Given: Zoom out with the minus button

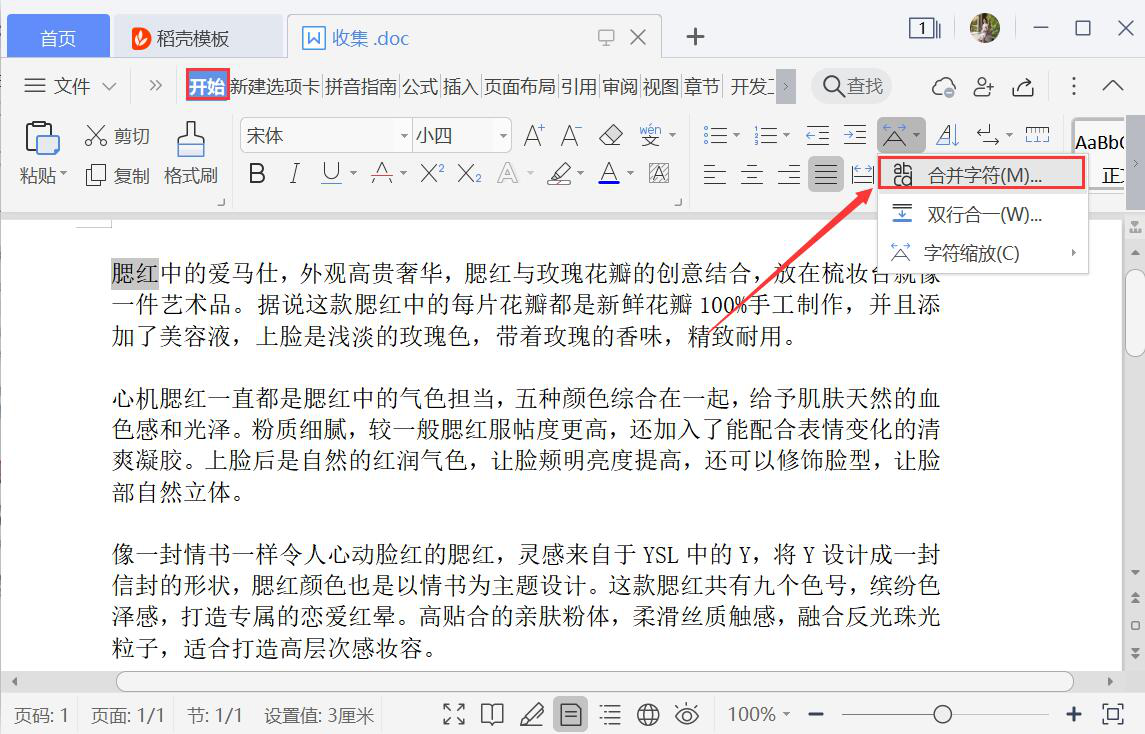Looking at the screenshot, I should pos(816,714).
